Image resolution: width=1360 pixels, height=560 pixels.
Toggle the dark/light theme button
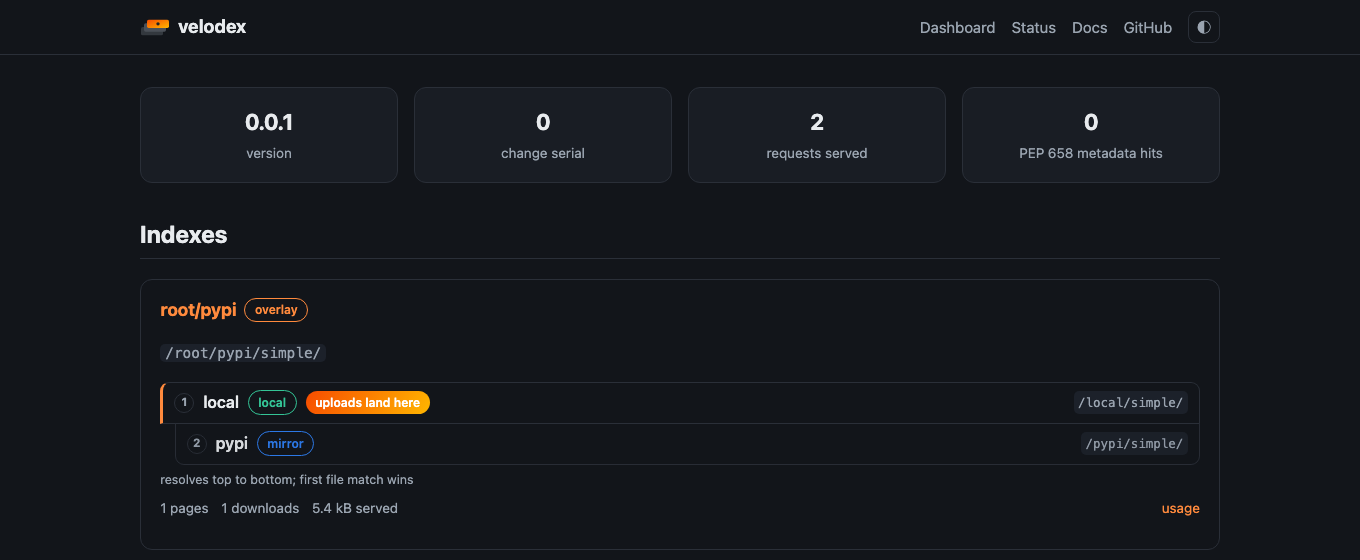[1204, 27]
